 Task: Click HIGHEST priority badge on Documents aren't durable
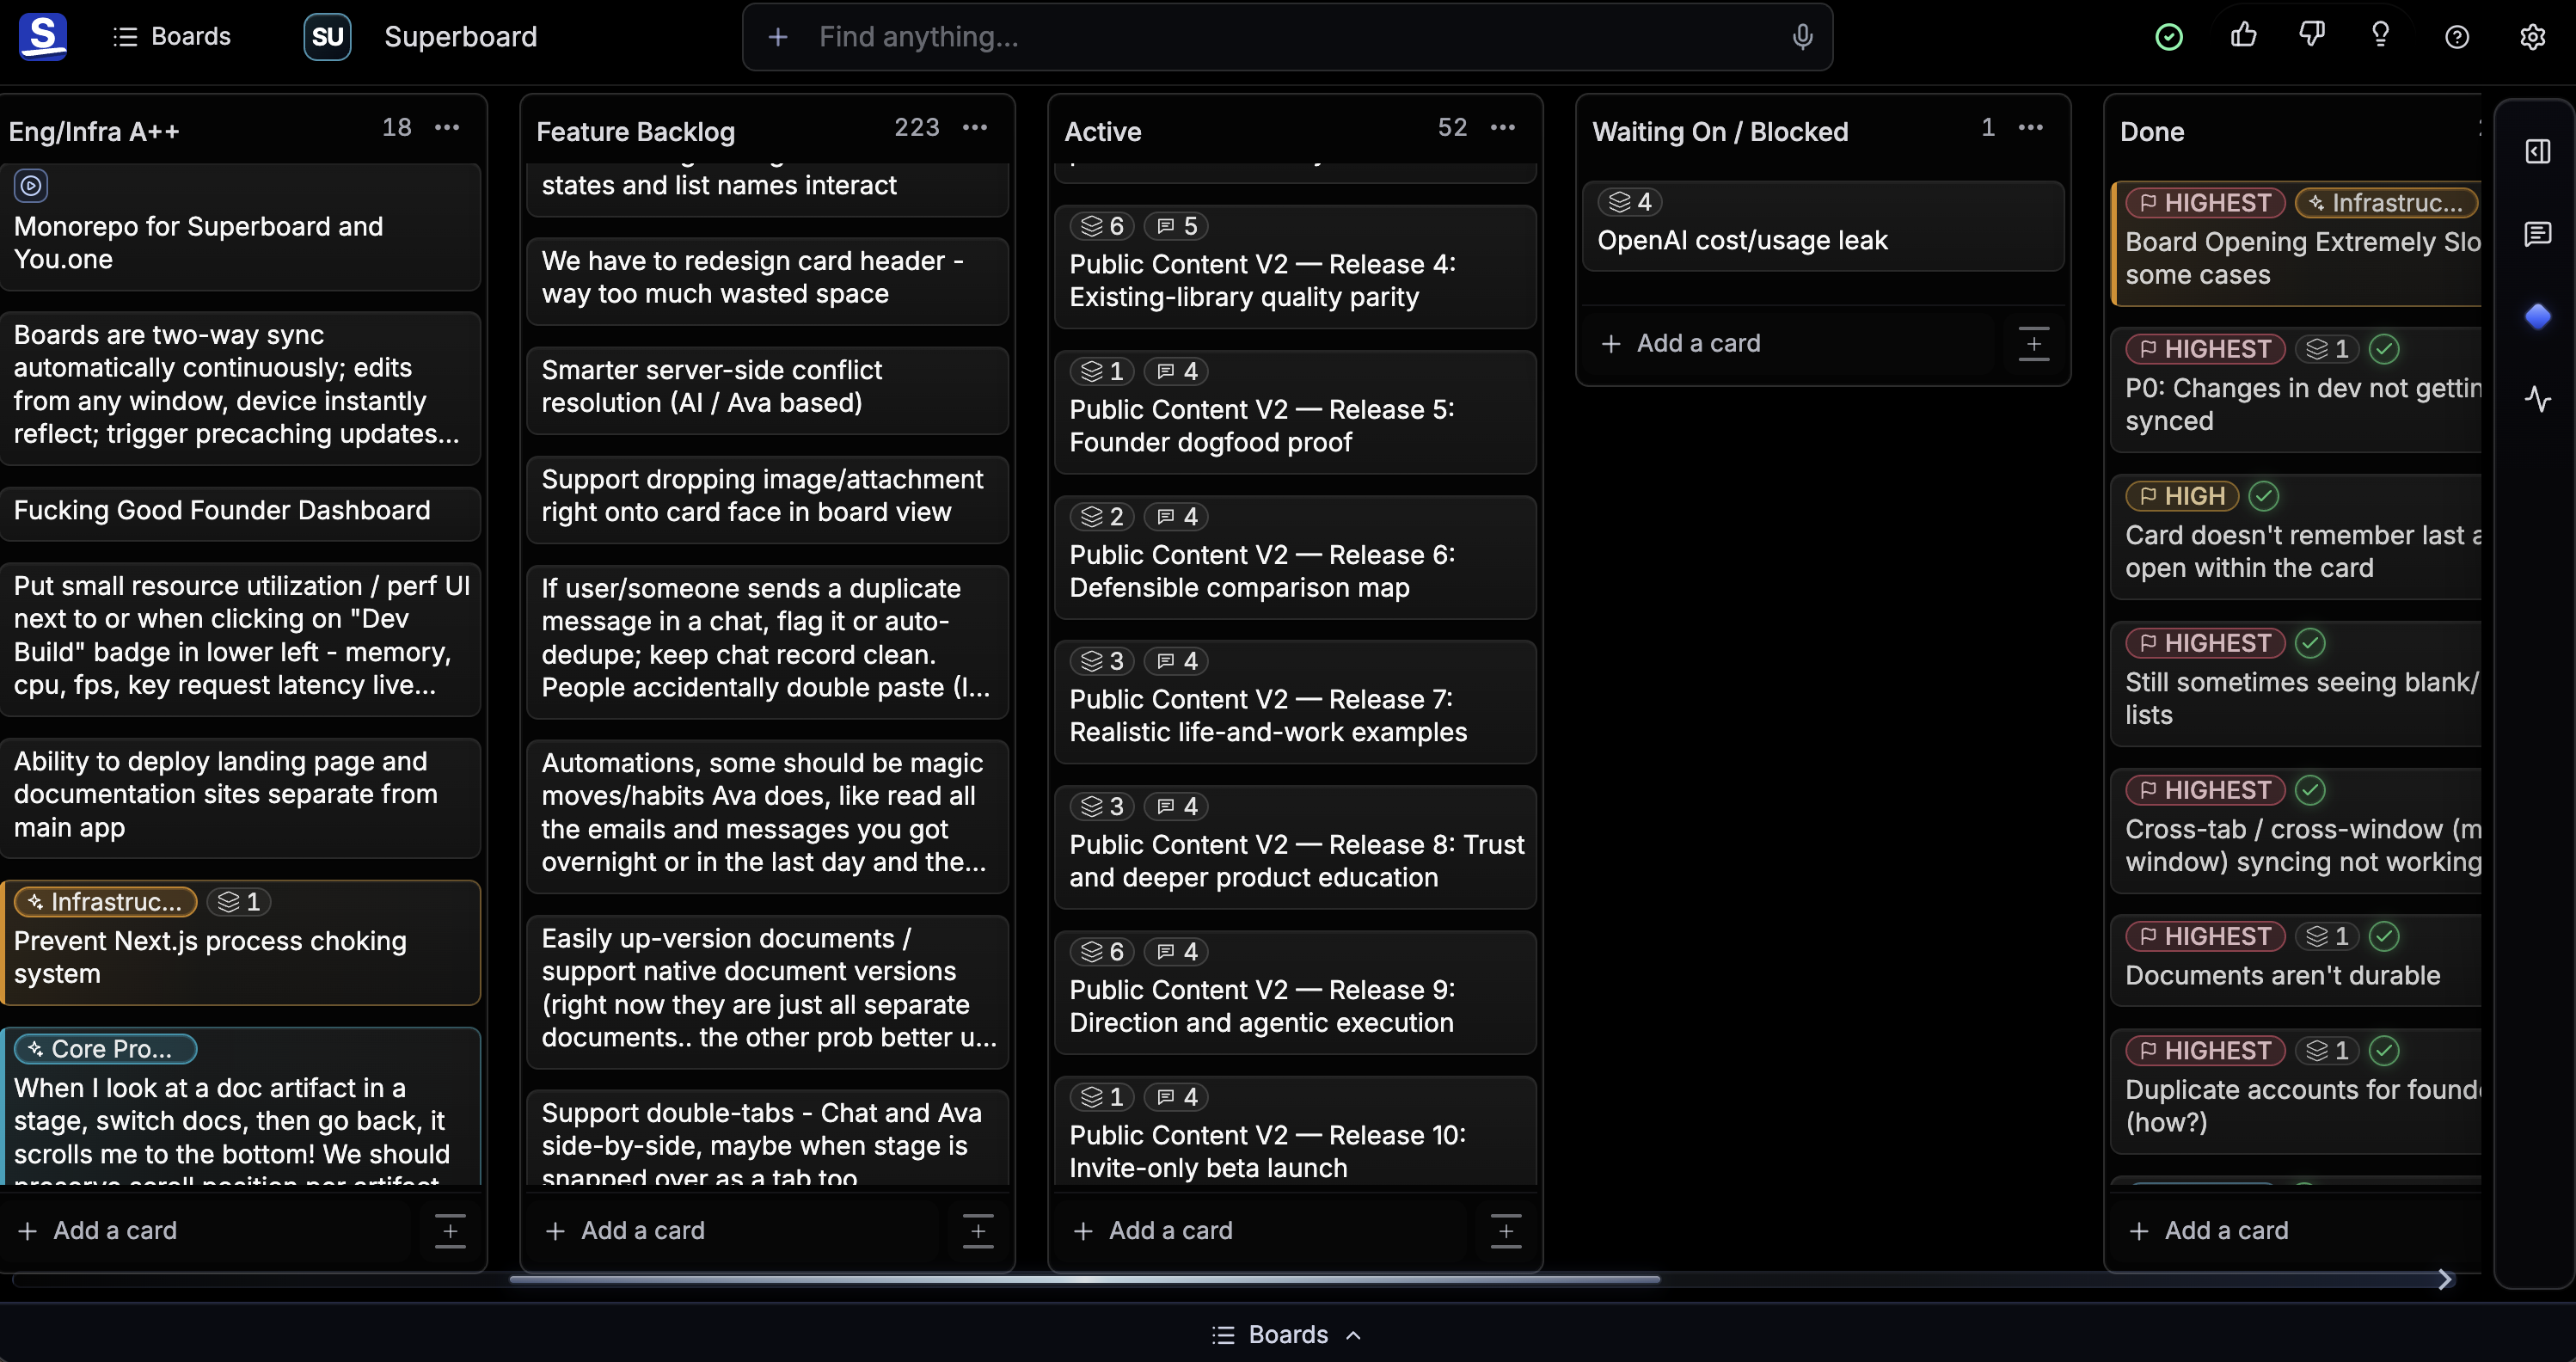coord(2205,936)
